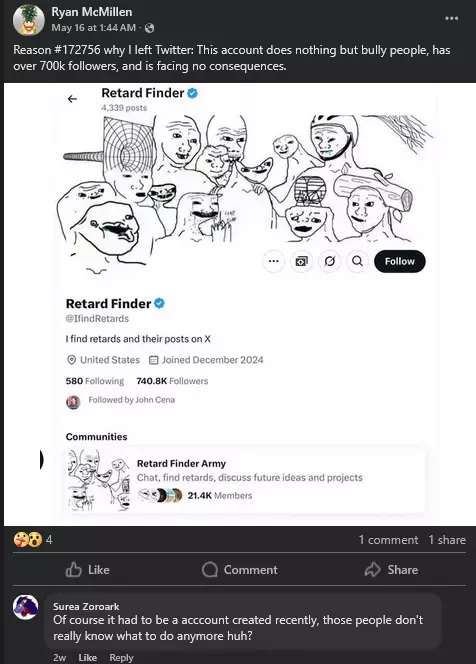Viewport: 476px width, 664px height.
Task: Click the May 16 at 1:44 AM timestamp
Action: (x=94, y=28)
